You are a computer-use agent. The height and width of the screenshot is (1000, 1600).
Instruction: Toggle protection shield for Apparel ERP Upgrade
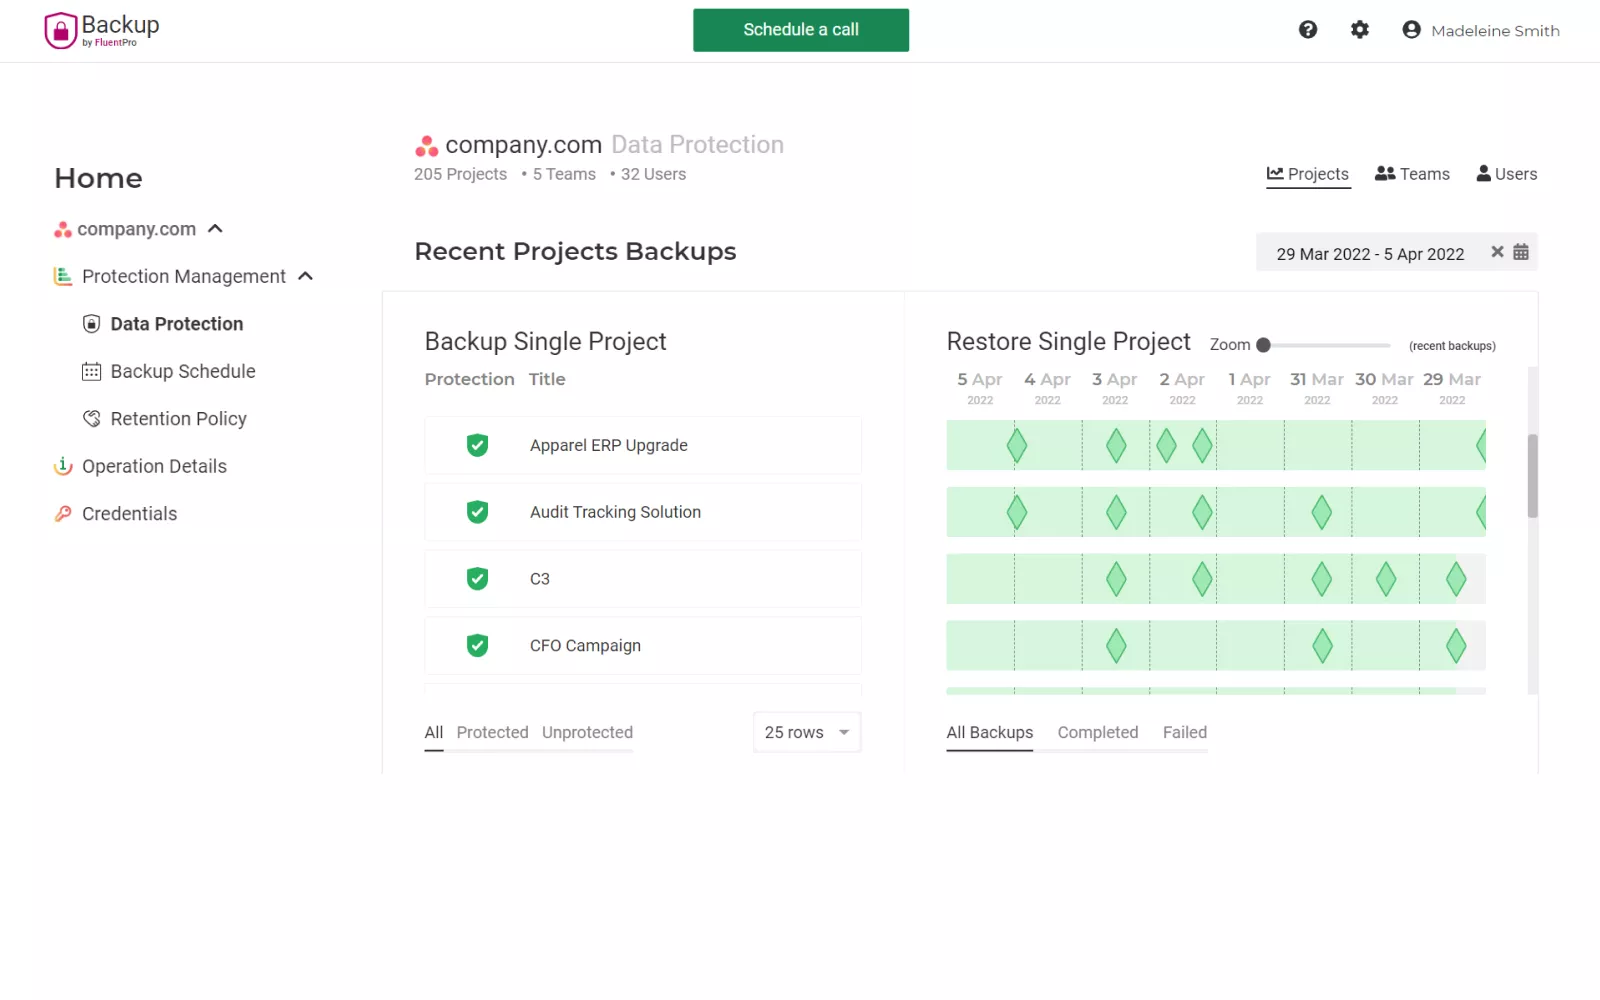coord(478,445)
